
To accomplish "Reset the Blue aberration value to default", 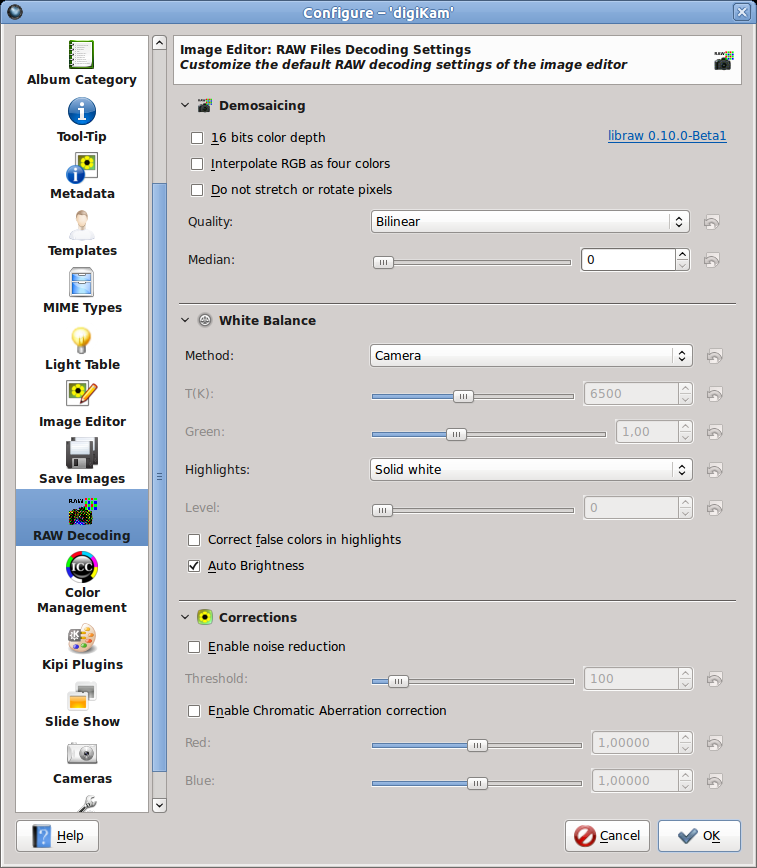I will pyautogui.click(x=715, y=781).
